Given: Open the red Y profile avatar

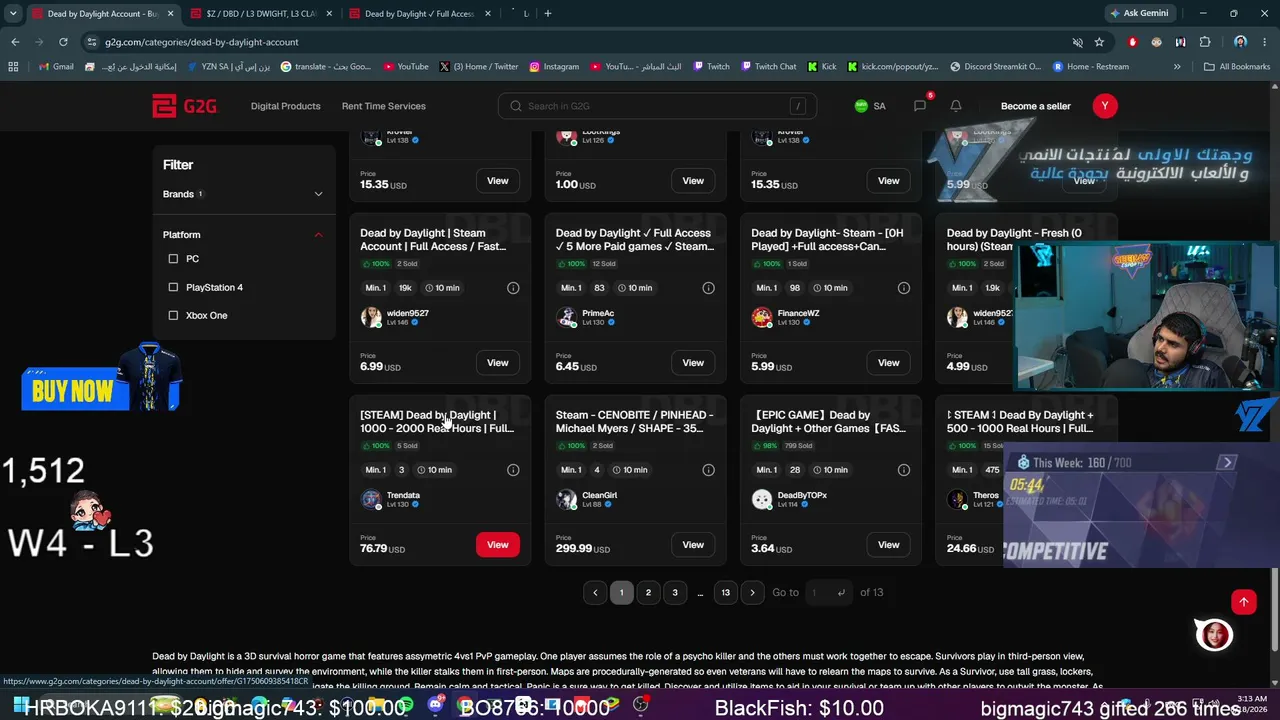Looking at the screenshot, I should pos(1105,106).
